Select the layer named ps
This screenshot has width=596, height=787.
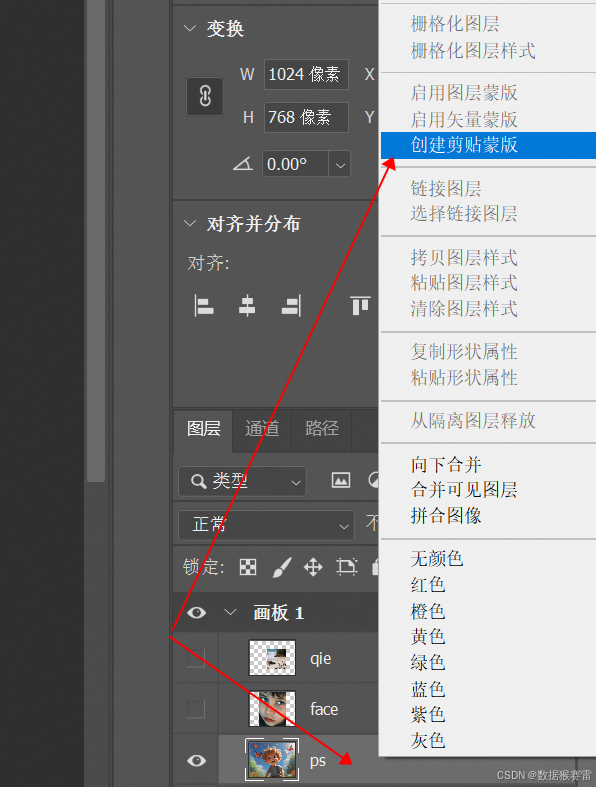[x=317, y=761]
